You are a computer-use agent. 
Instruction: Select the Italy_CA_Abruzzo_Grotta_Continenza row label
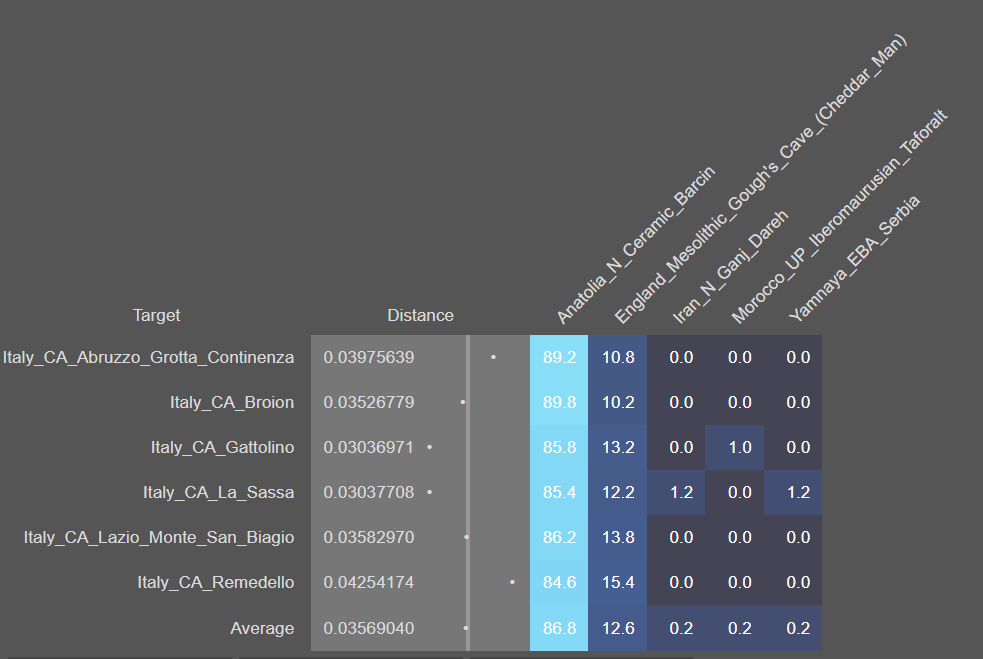coord(149,357)
